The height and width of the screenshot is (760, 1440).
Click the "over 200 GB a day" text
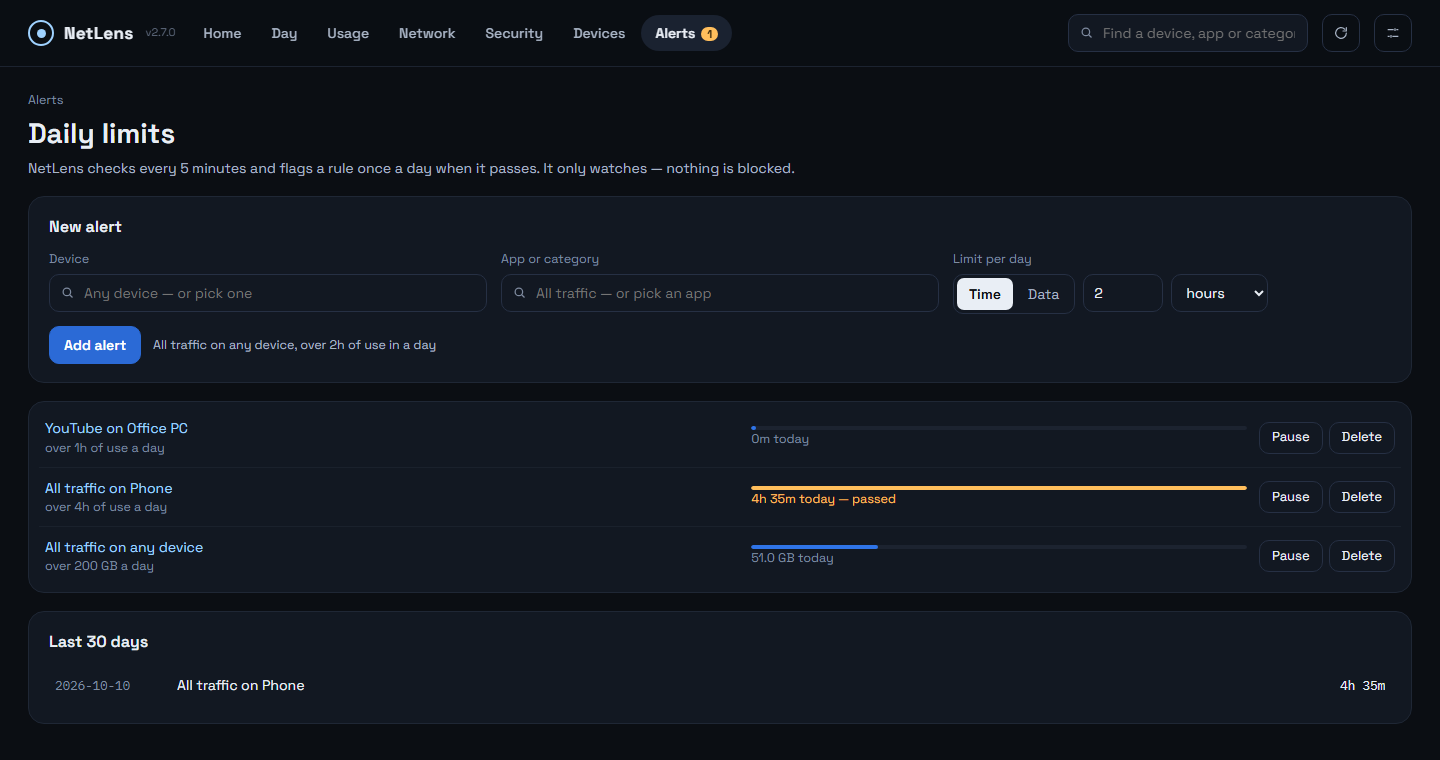coord(99,566)
